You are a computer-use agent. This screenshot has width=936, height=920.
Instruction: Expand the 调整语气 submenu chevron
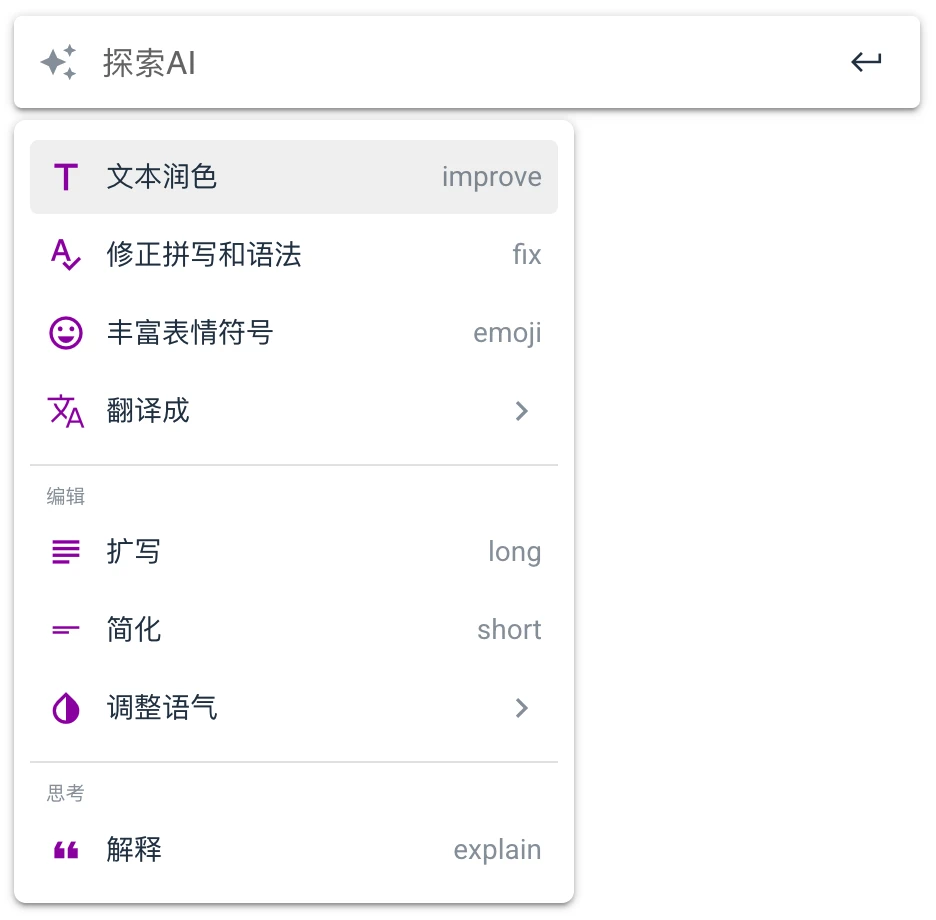pos(522,708)
